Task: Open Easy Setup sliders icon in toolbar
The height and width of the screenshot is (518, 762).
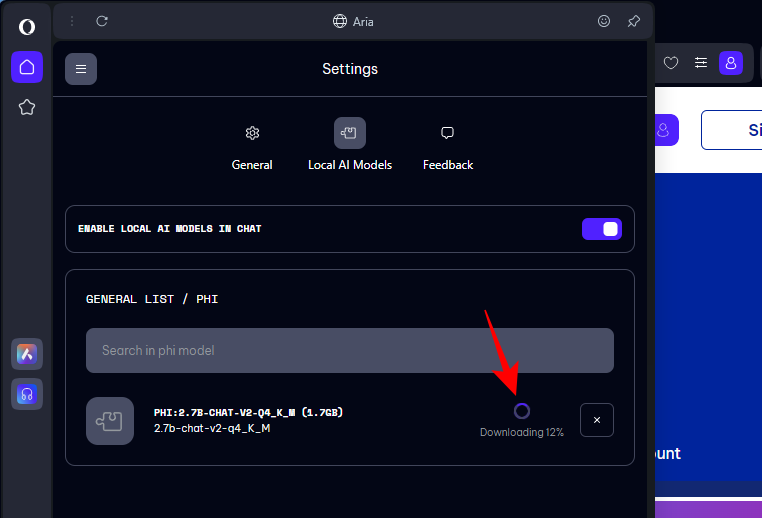Action: coord(701,63)
